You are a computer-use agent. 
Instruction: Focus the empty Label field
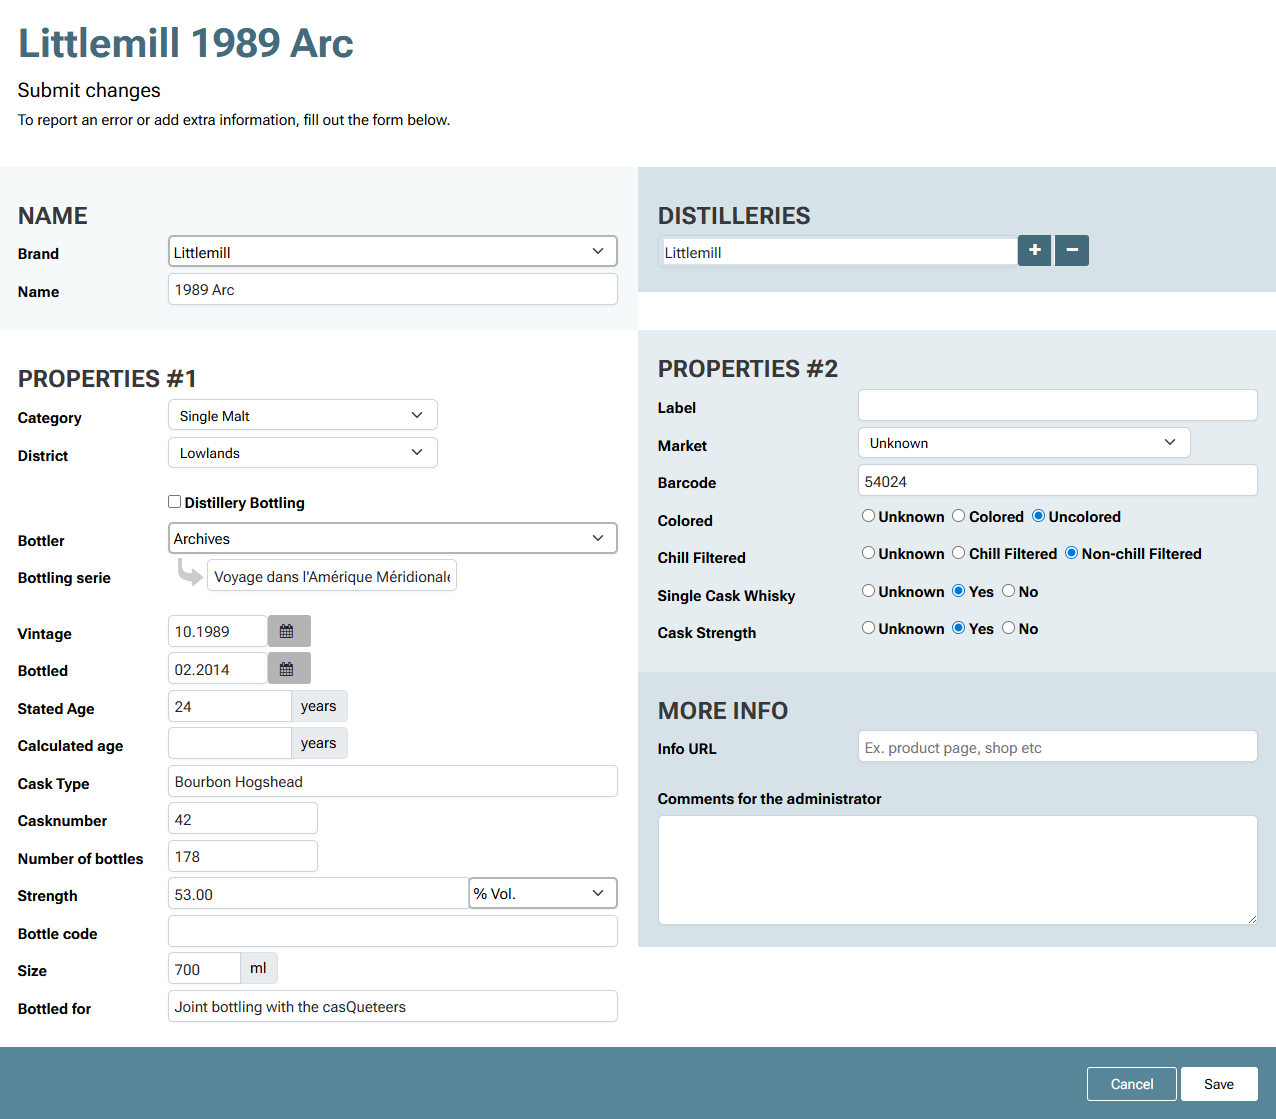pyautogui.click(x=1057, y=405)
